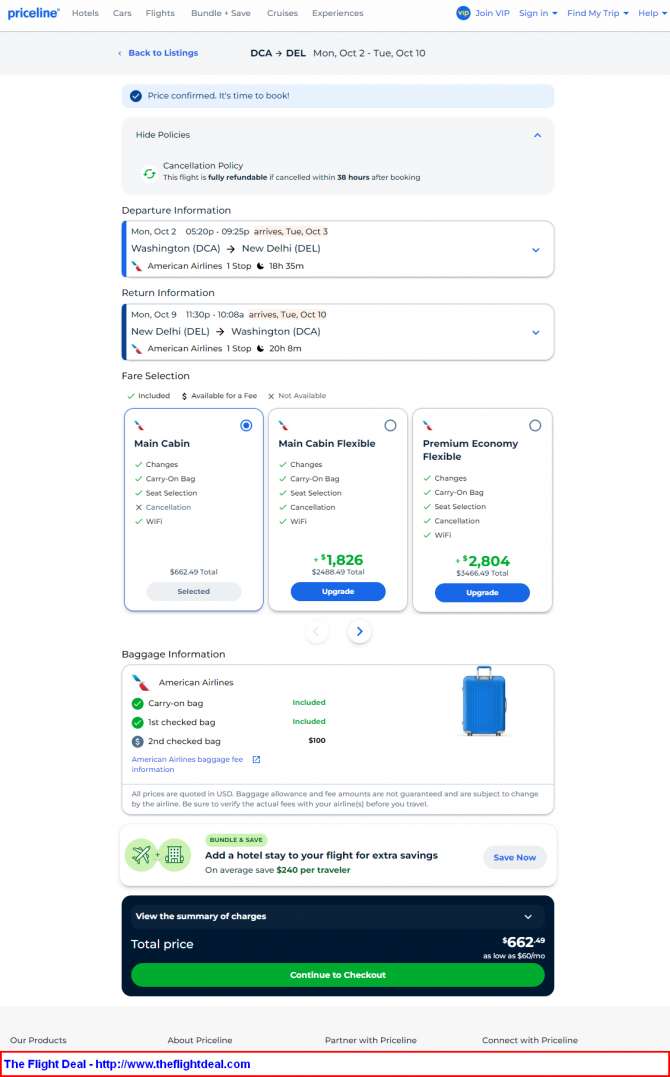Click the '+$1,826' upgrade price
Screen dimensions: 670x1077
pyautogui.click(x=338, y=560)
